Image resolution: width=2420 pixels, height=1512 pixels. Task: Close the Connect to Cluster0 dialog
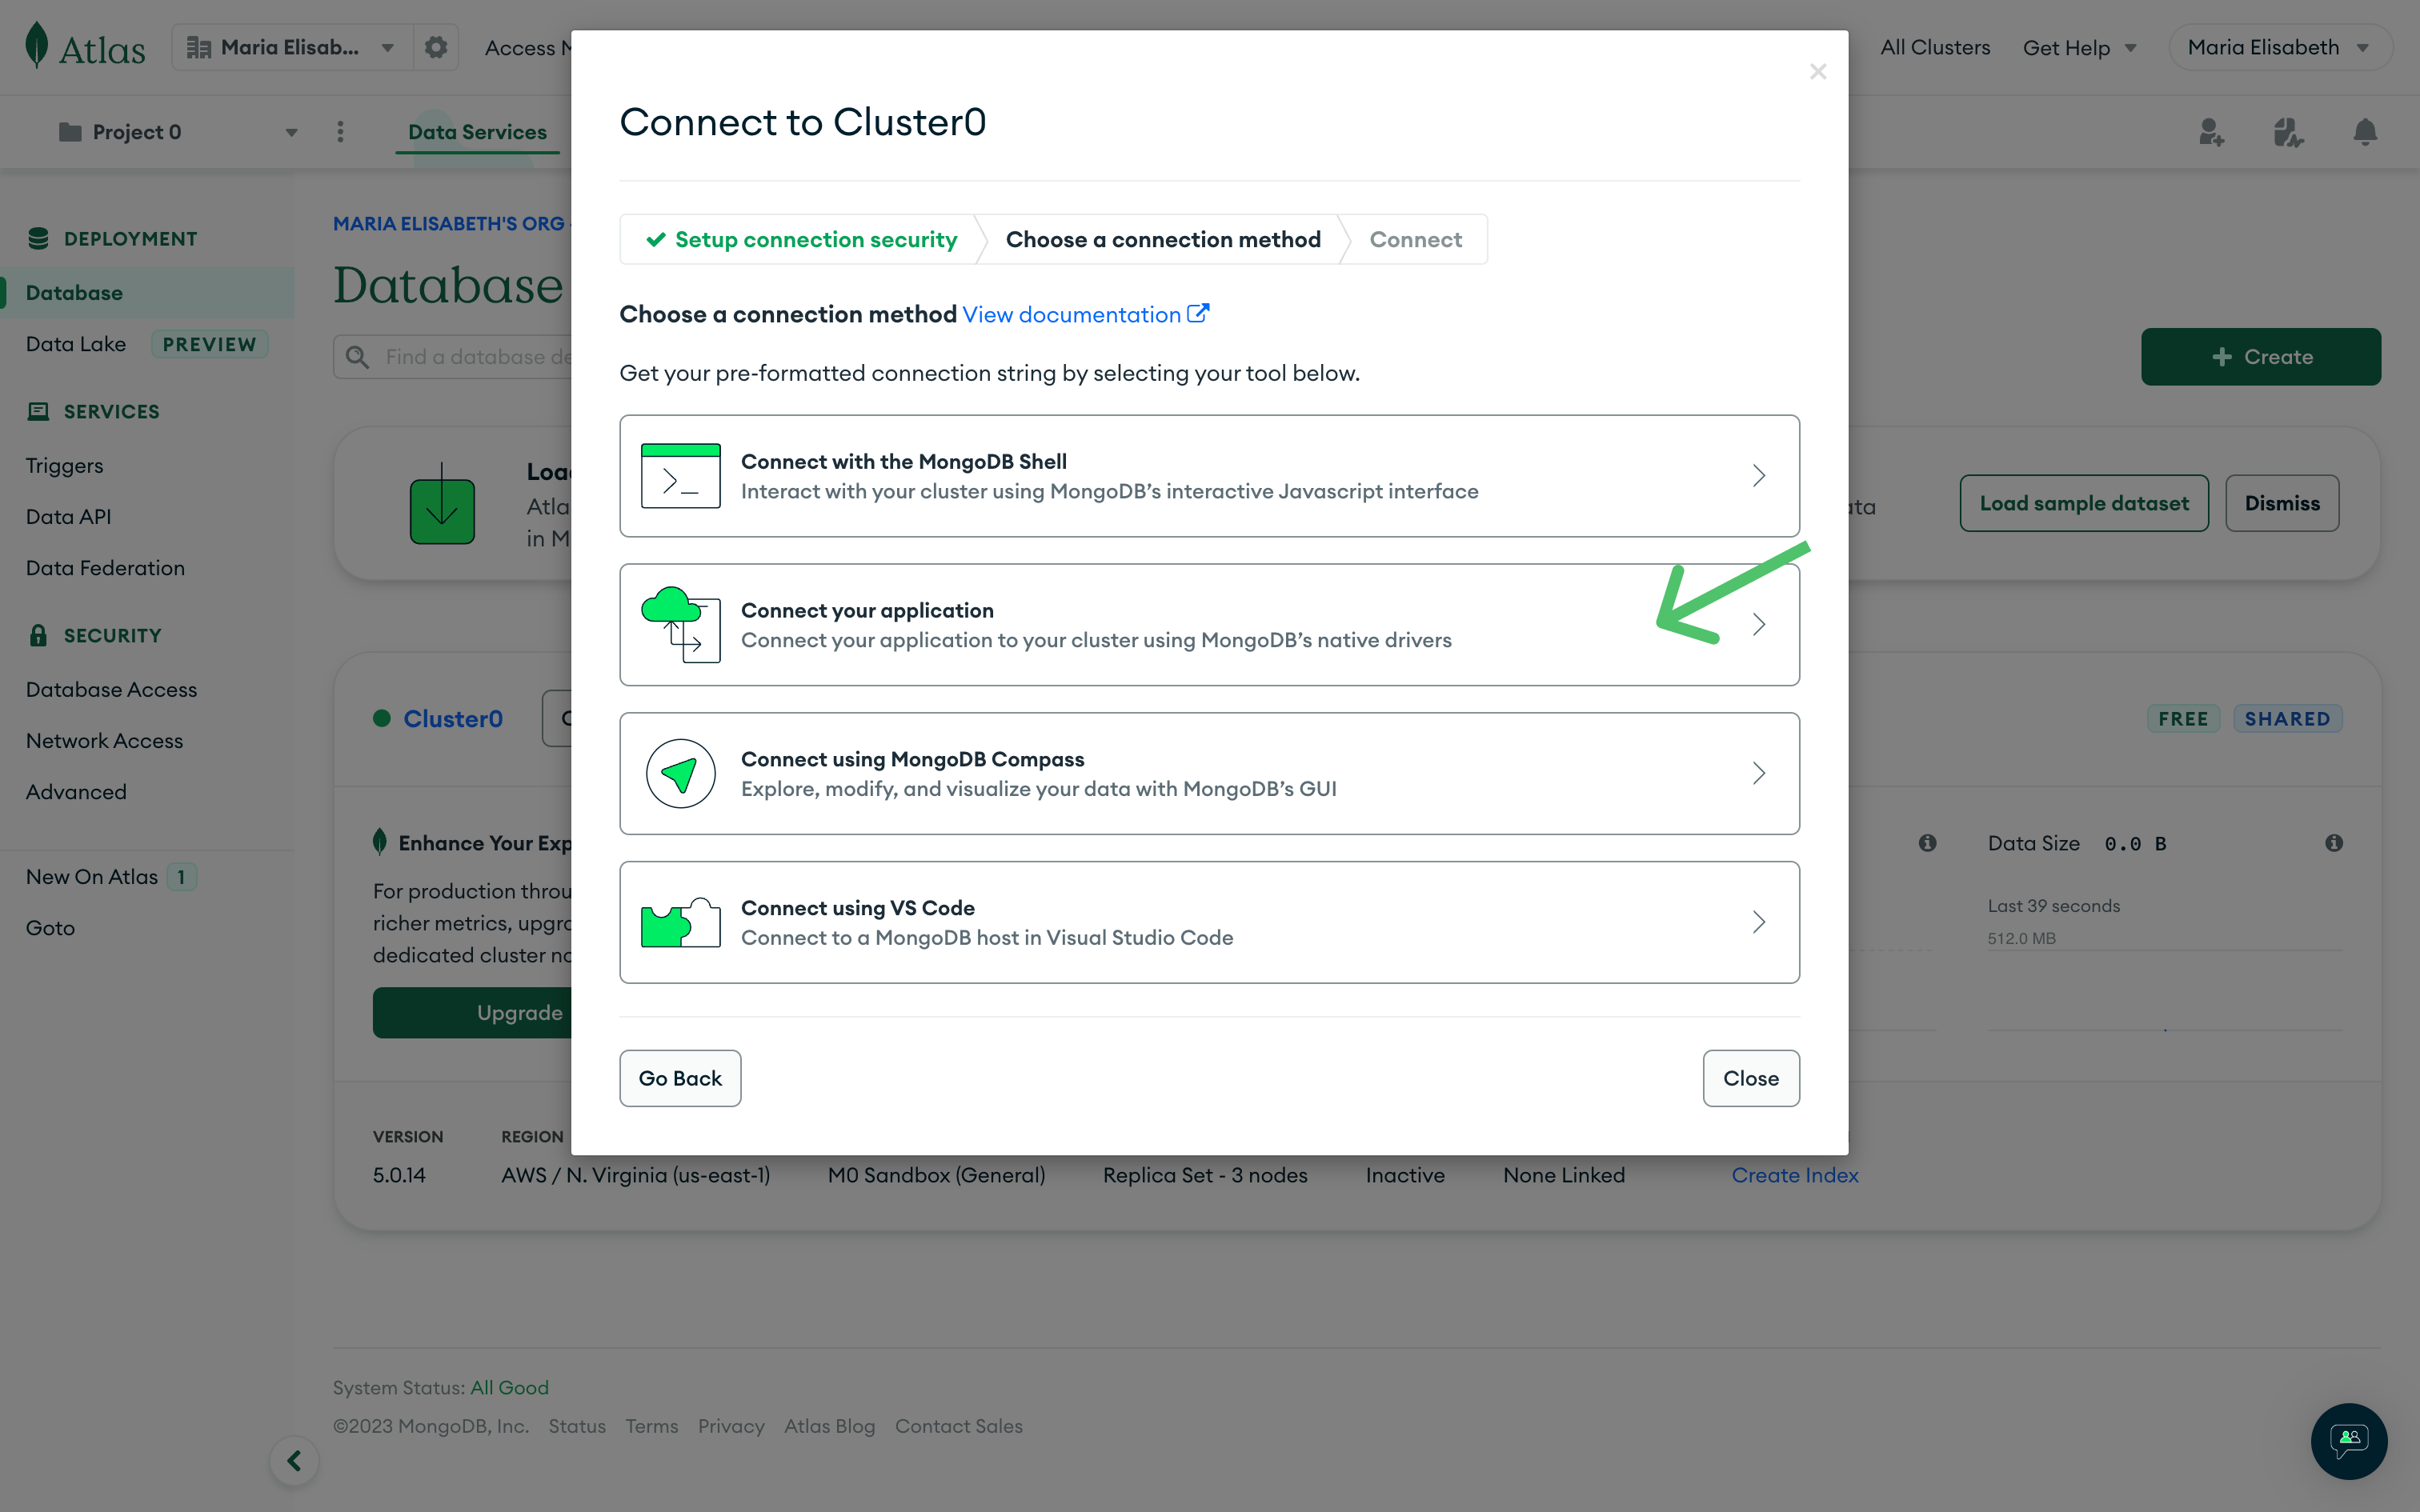tap(1818, 71)
